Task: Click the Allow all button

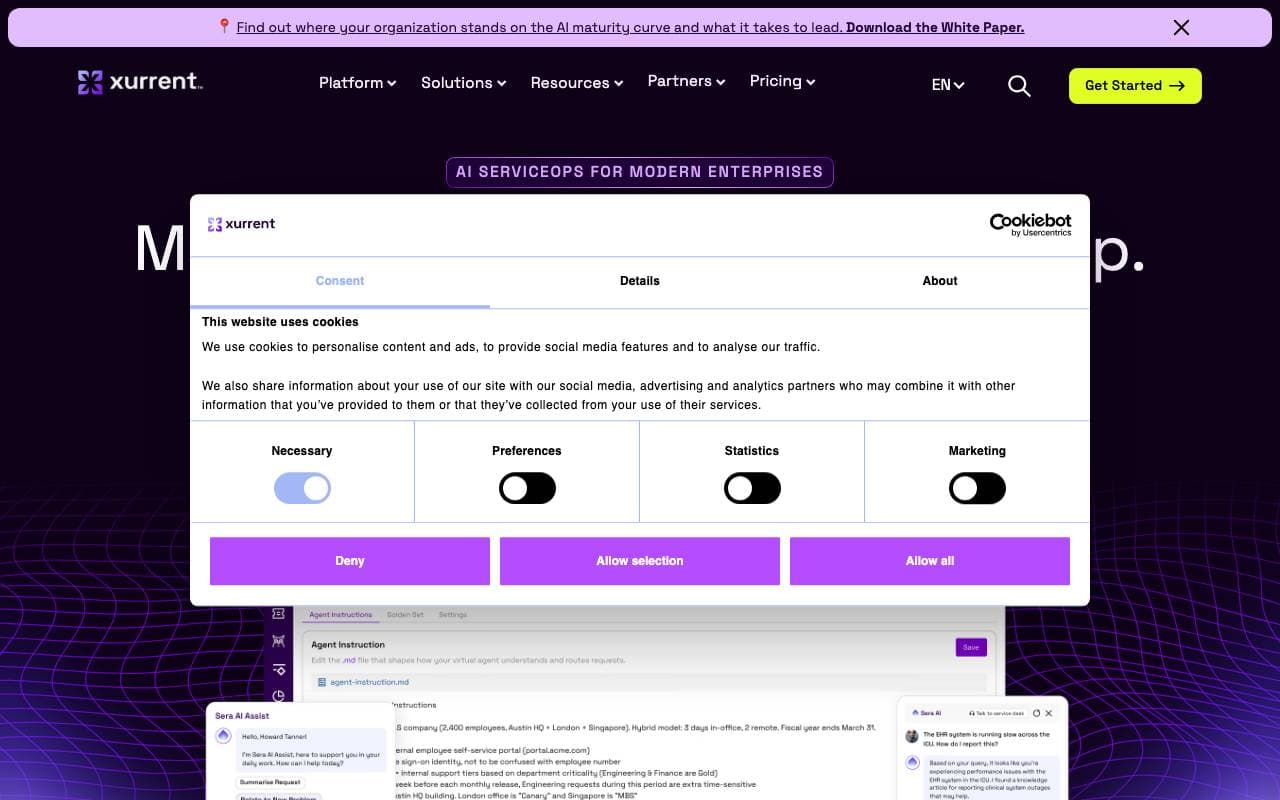Action: [930, 561]
